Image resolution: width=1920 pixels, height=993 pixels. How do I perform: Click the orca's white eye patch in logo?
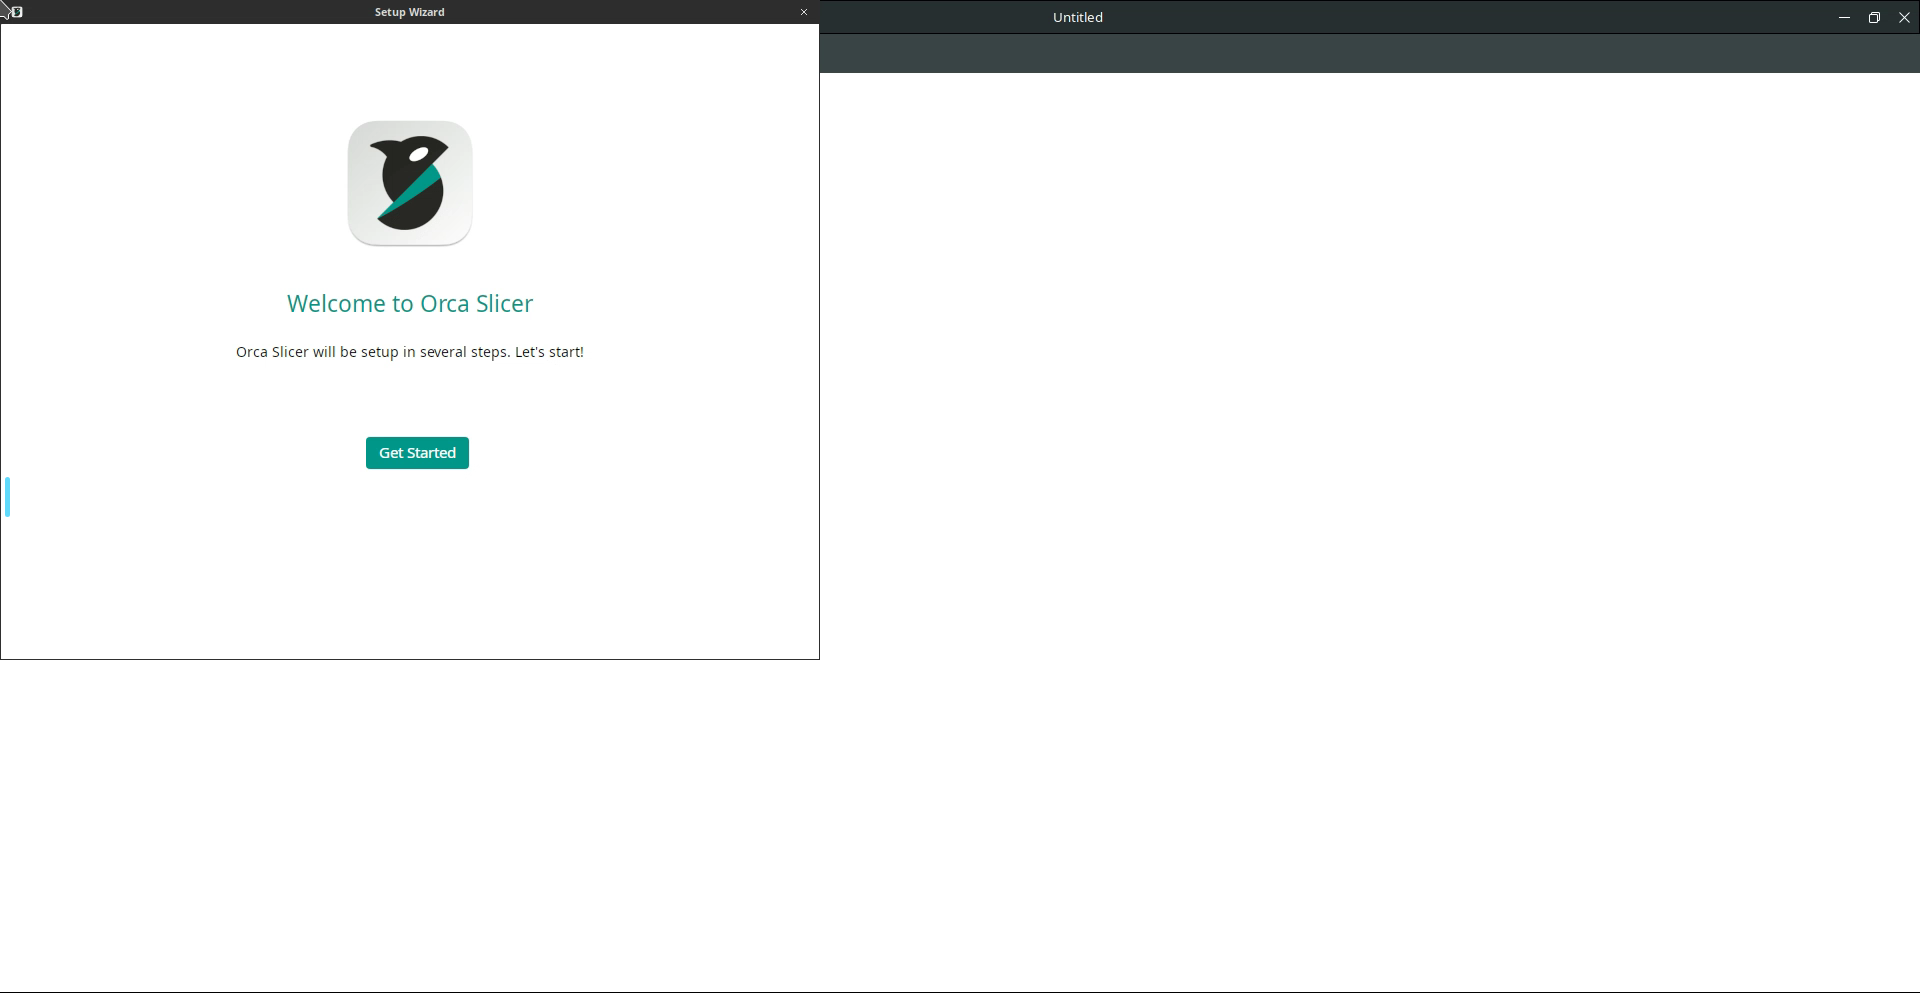click(x=421, y=155)
